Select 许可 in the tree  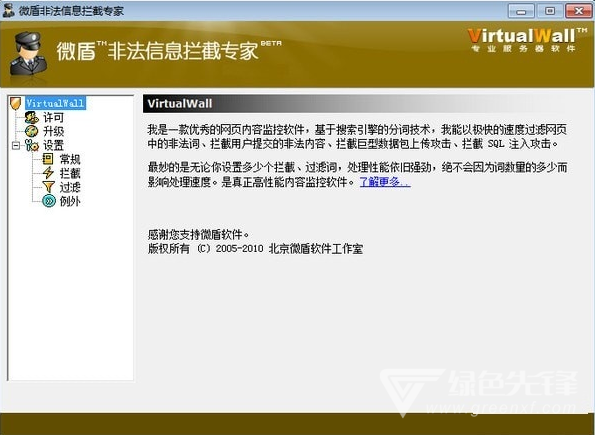pos(53,117)
